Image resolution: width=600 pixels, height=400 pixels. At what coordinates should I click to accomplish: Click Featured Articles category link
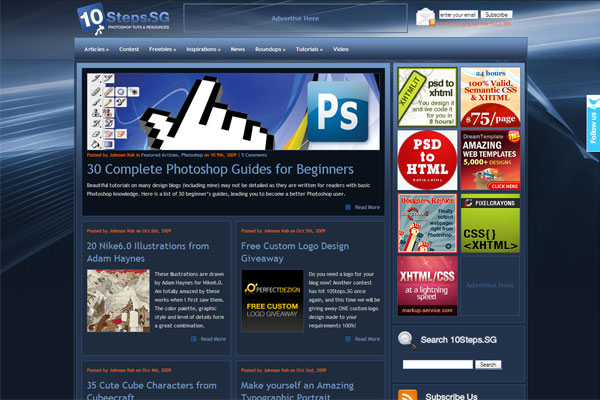point(160,155)
